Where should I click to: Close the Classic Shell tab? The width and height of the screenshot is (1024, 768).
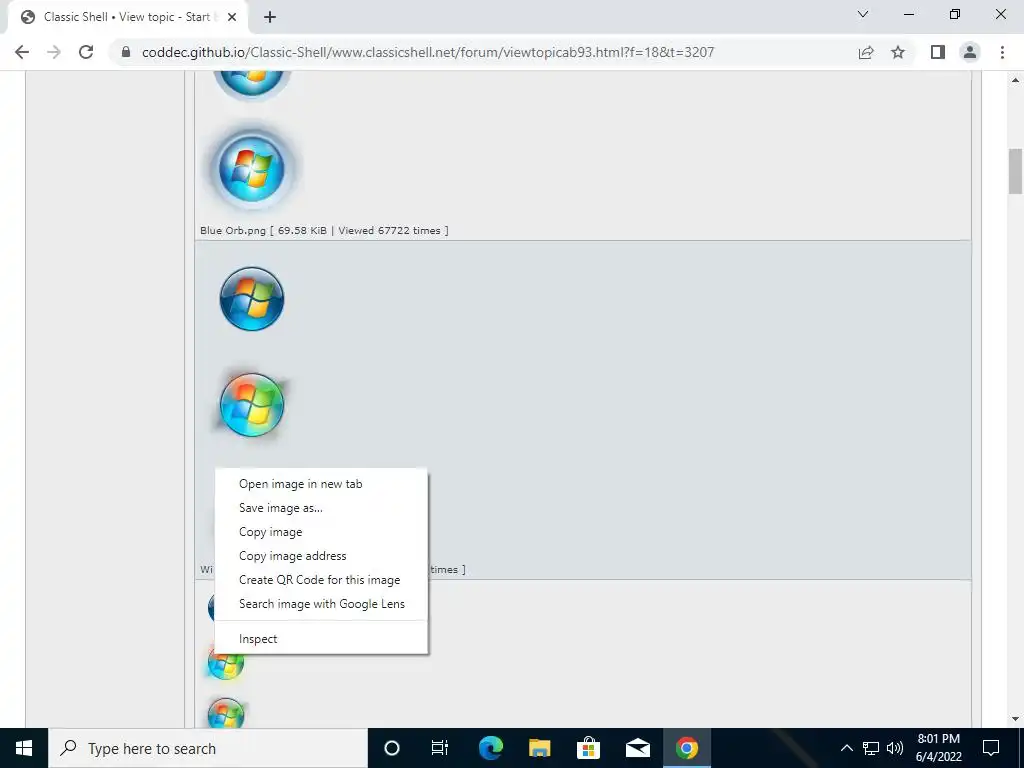pos(232,17)
